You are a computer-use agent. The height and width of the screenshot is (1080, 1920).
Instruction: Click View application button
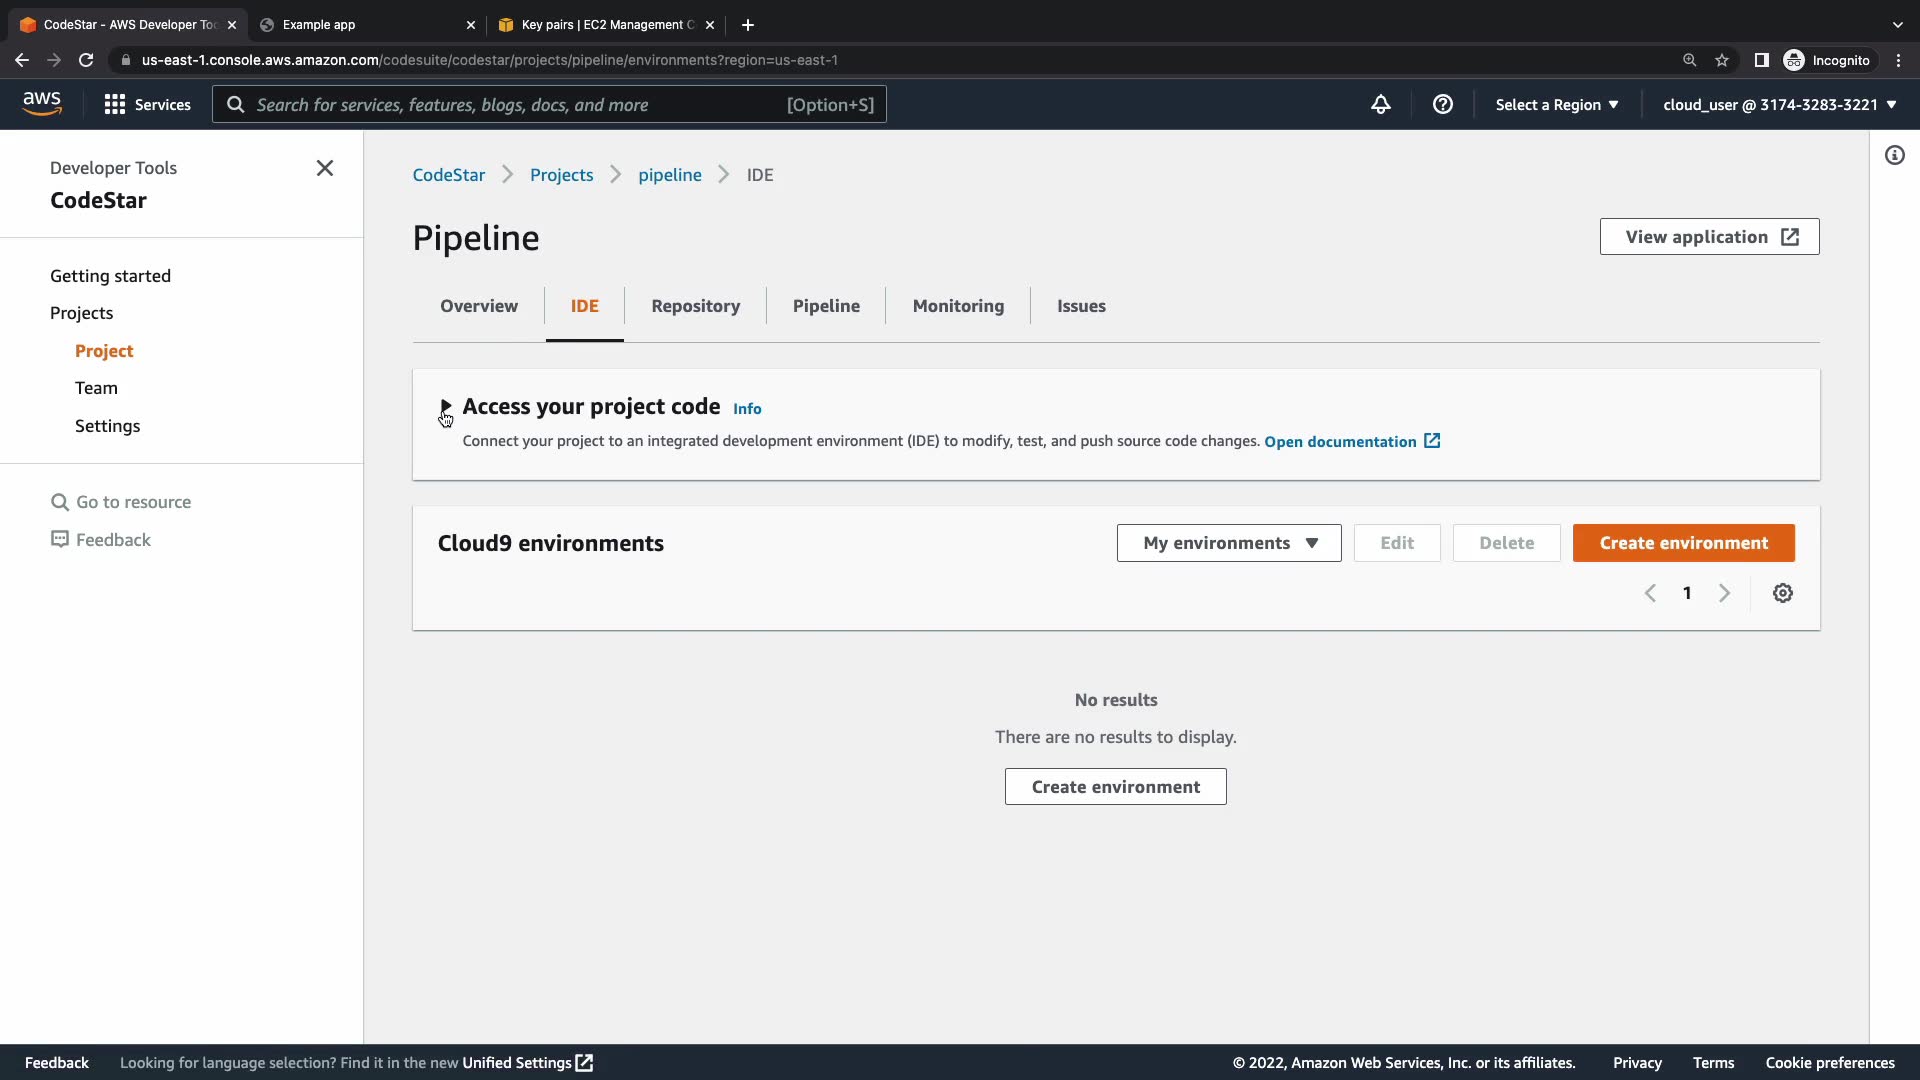tap(1709, 237)
